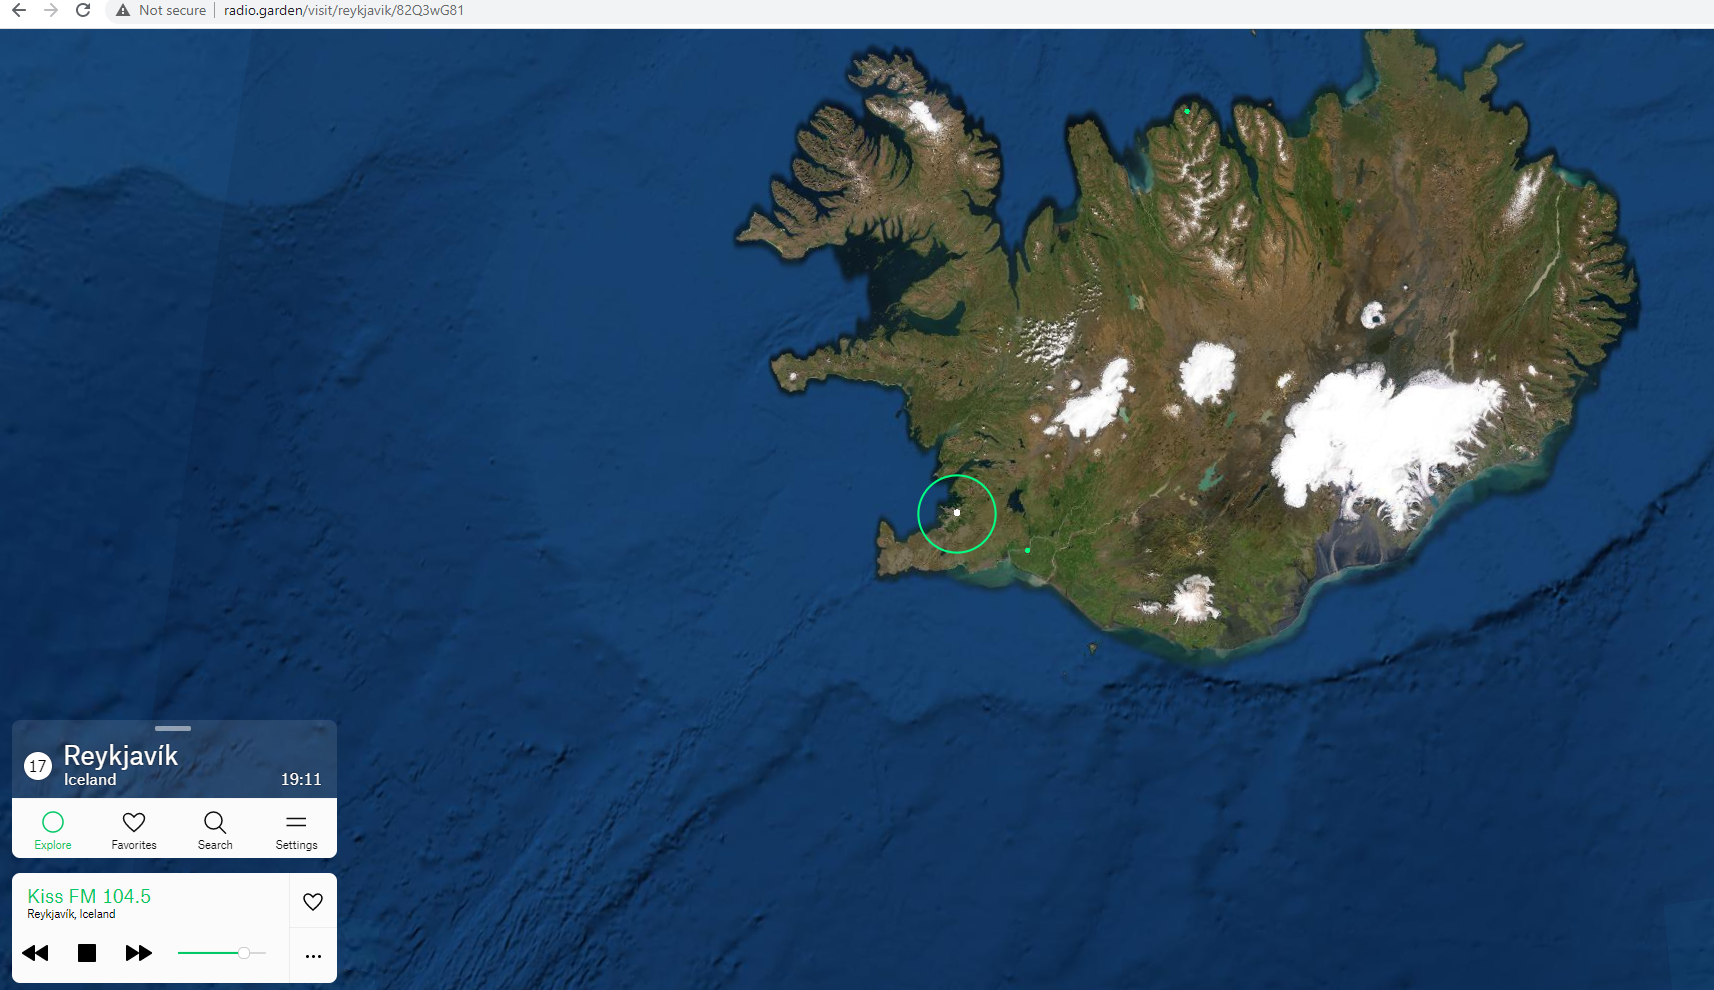Reload the radio.garden page
The width and height of the screenshot is (1714, 990).
click(x=83, y=10)
